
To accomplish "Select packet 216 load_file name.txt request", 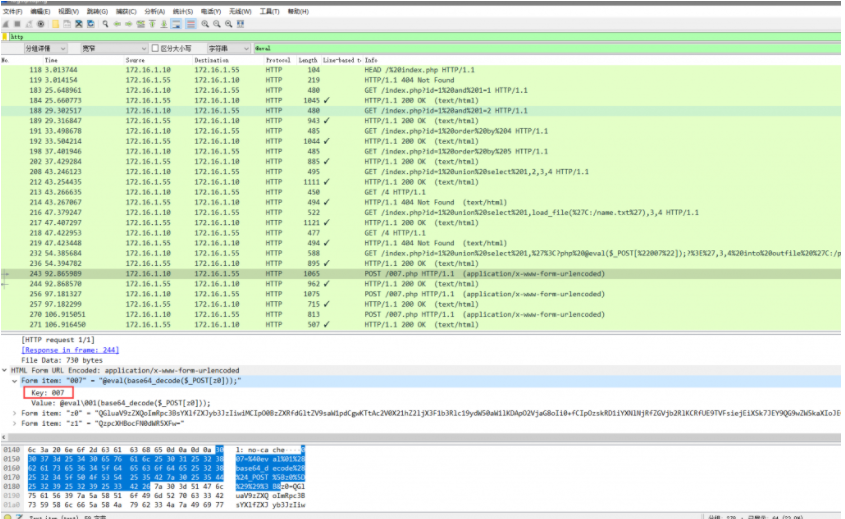I will pyautogui.click(x=420, y=212).
